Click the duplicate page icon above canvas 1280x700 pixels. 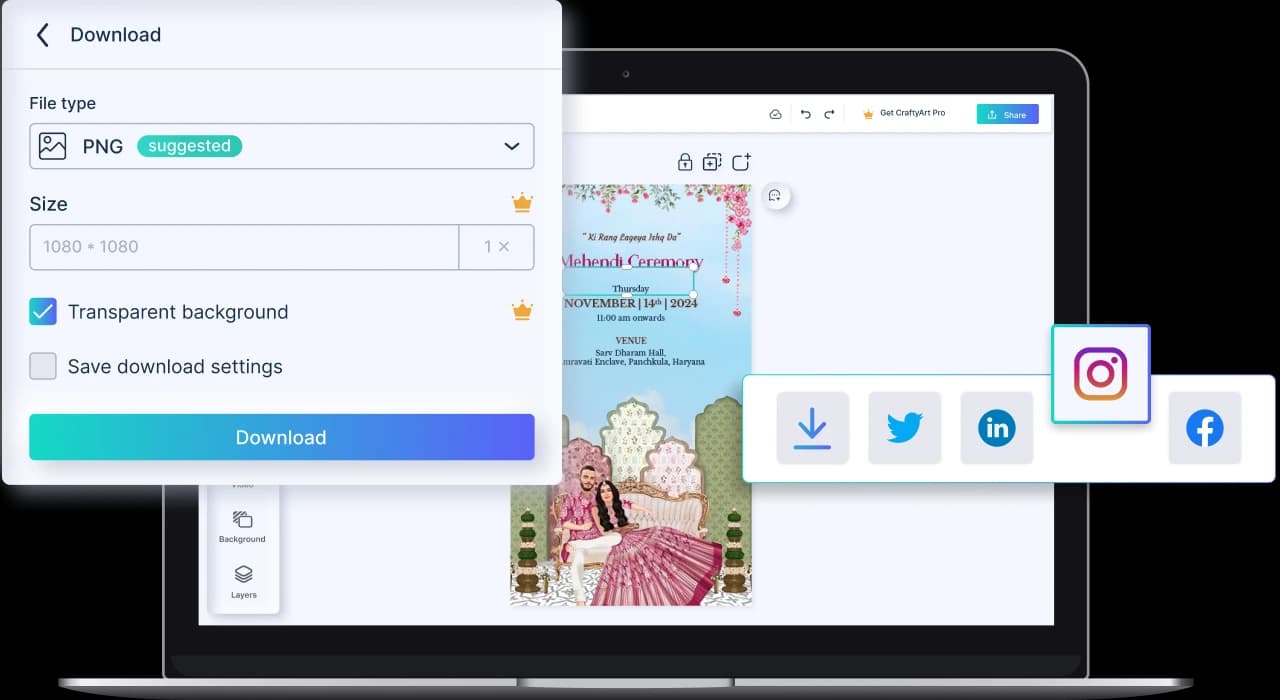pyautogui.click(x=712, y=162)
